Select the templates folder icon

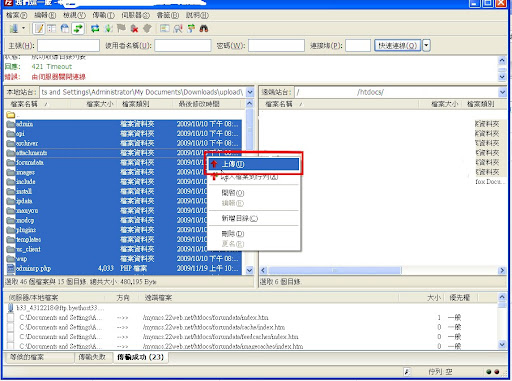tap(11, 239)
